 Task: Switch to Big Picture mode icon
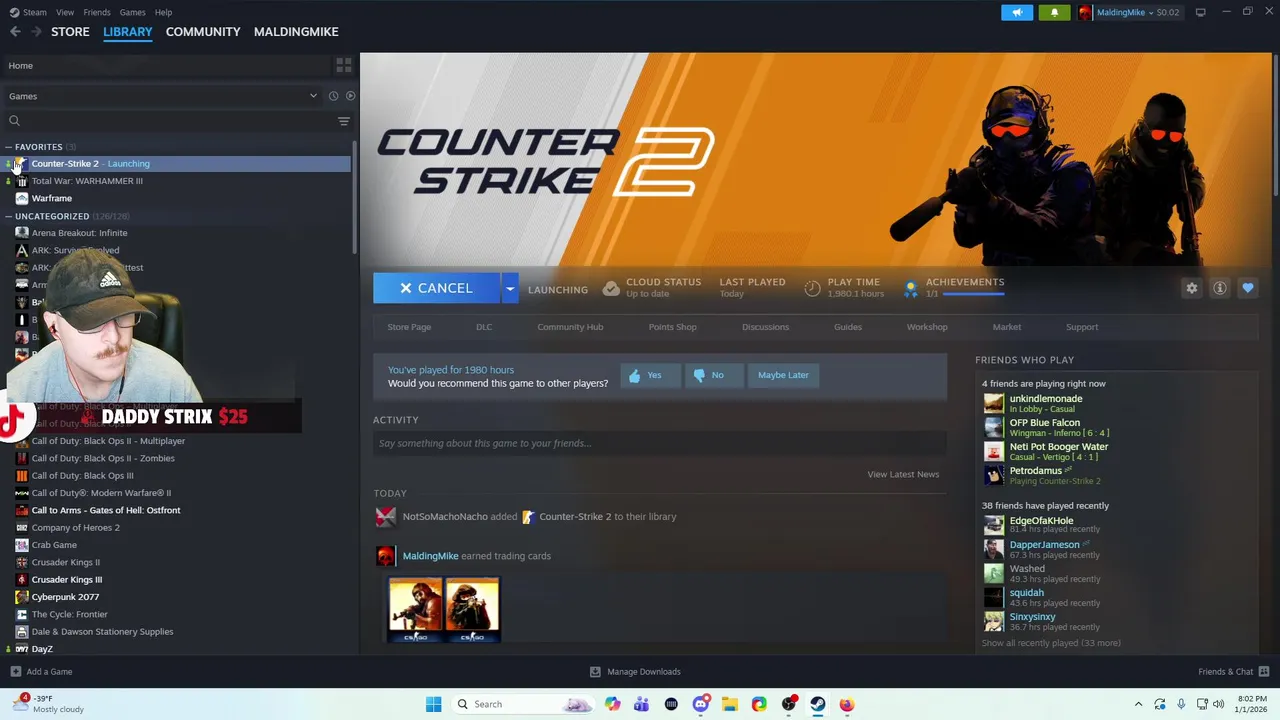point(1200,12)
